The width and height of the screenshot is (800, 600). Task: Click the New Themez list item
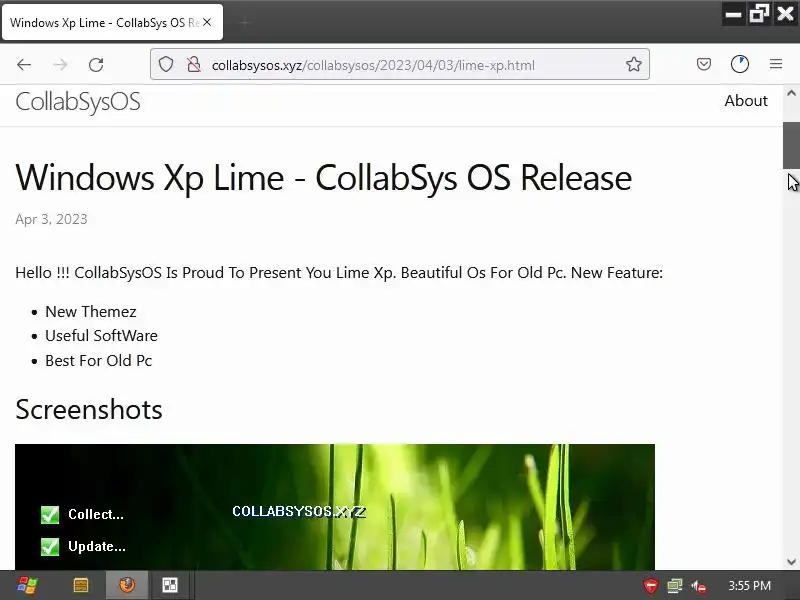pyautogui.click(x=91, y=312)
